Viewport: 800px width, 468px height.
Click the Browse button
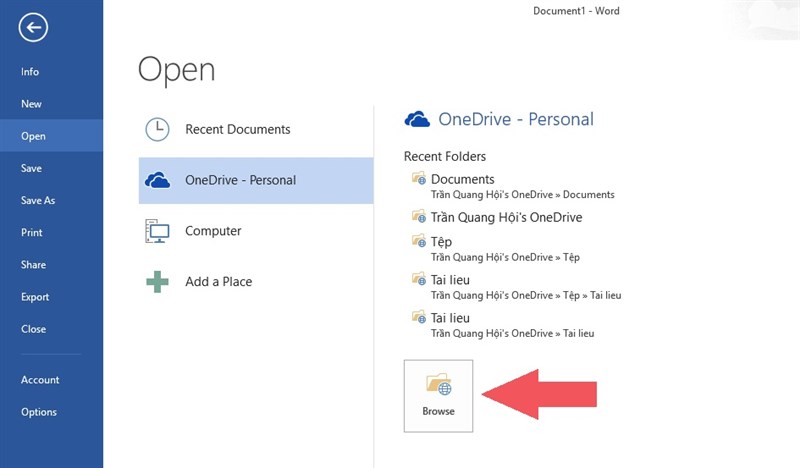click(x=438, y=396)
